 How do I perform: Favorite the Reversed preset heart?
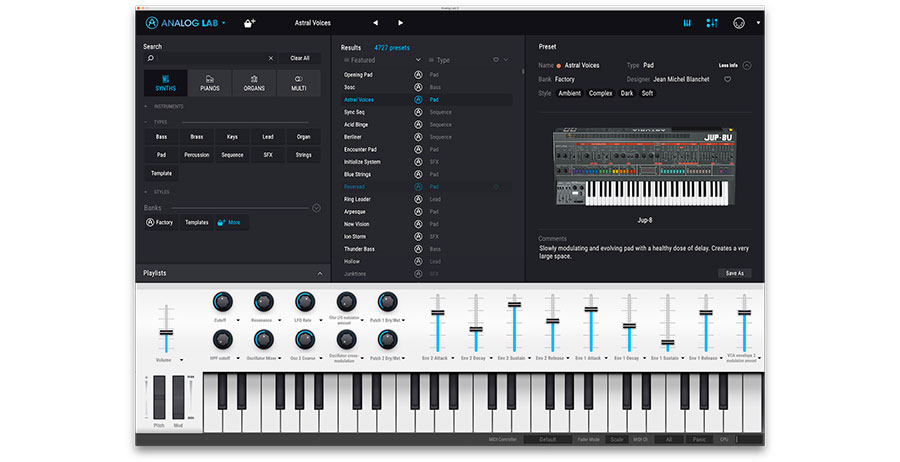click(496, 187)
